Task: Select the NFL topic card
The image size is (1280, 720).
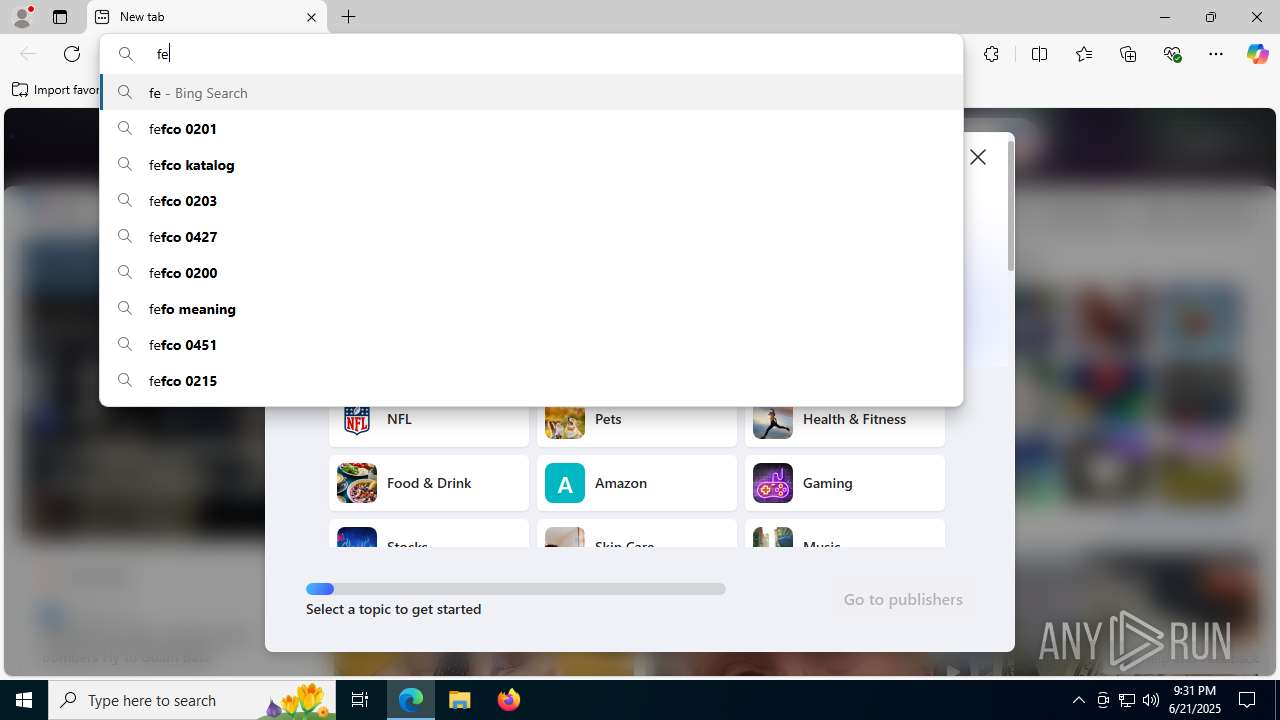Action: tap(429, 426)
